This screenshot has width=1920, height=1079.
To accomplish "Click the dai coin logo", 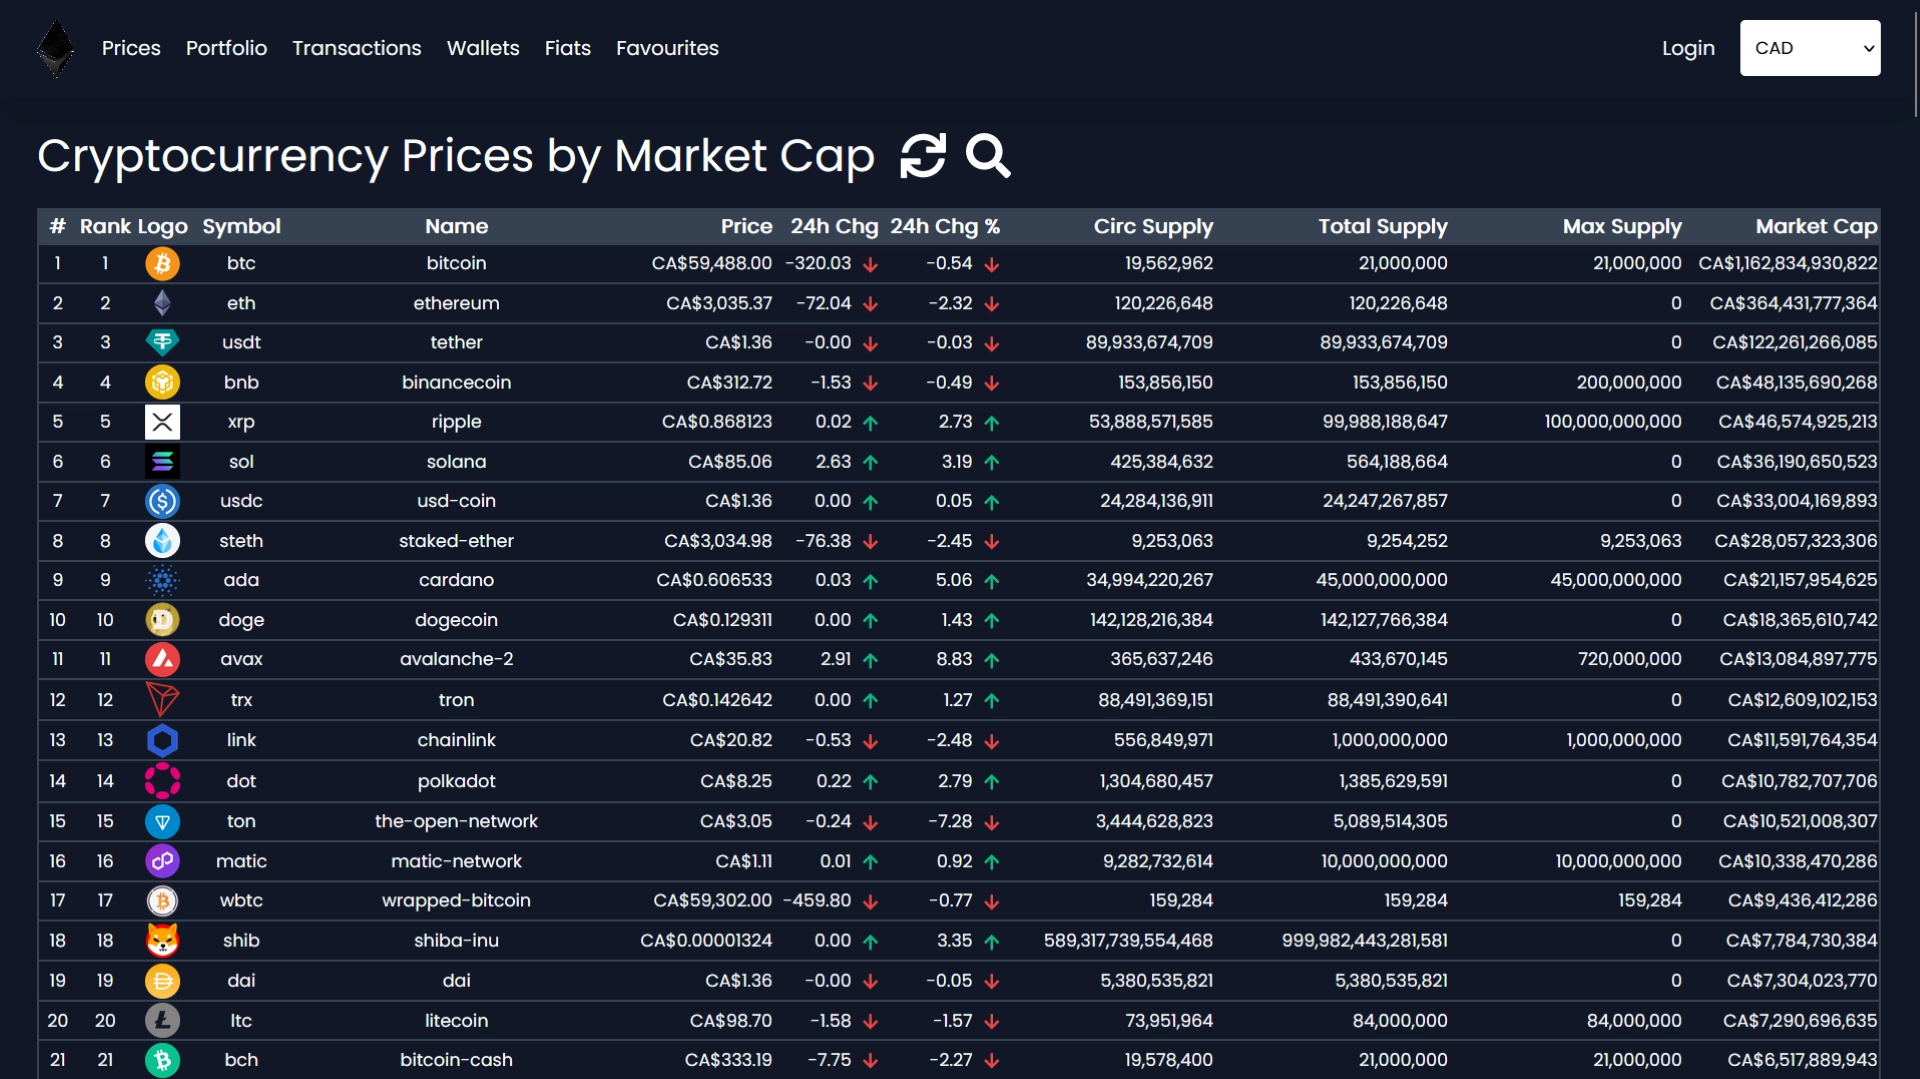I will tap(162, 981).
